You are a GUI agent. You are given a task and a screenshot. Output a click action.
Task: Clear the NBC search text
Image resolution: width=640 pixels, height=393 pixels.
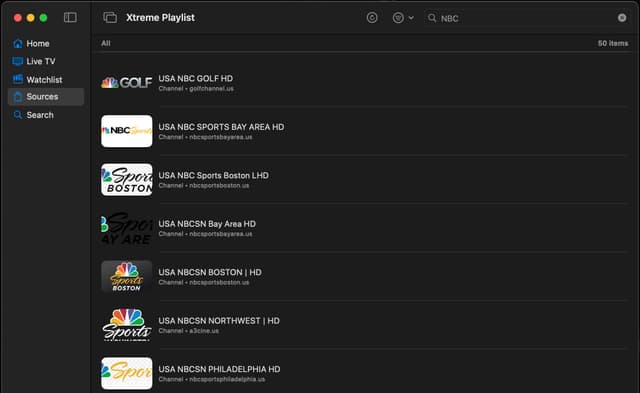[x=622, y=18]
